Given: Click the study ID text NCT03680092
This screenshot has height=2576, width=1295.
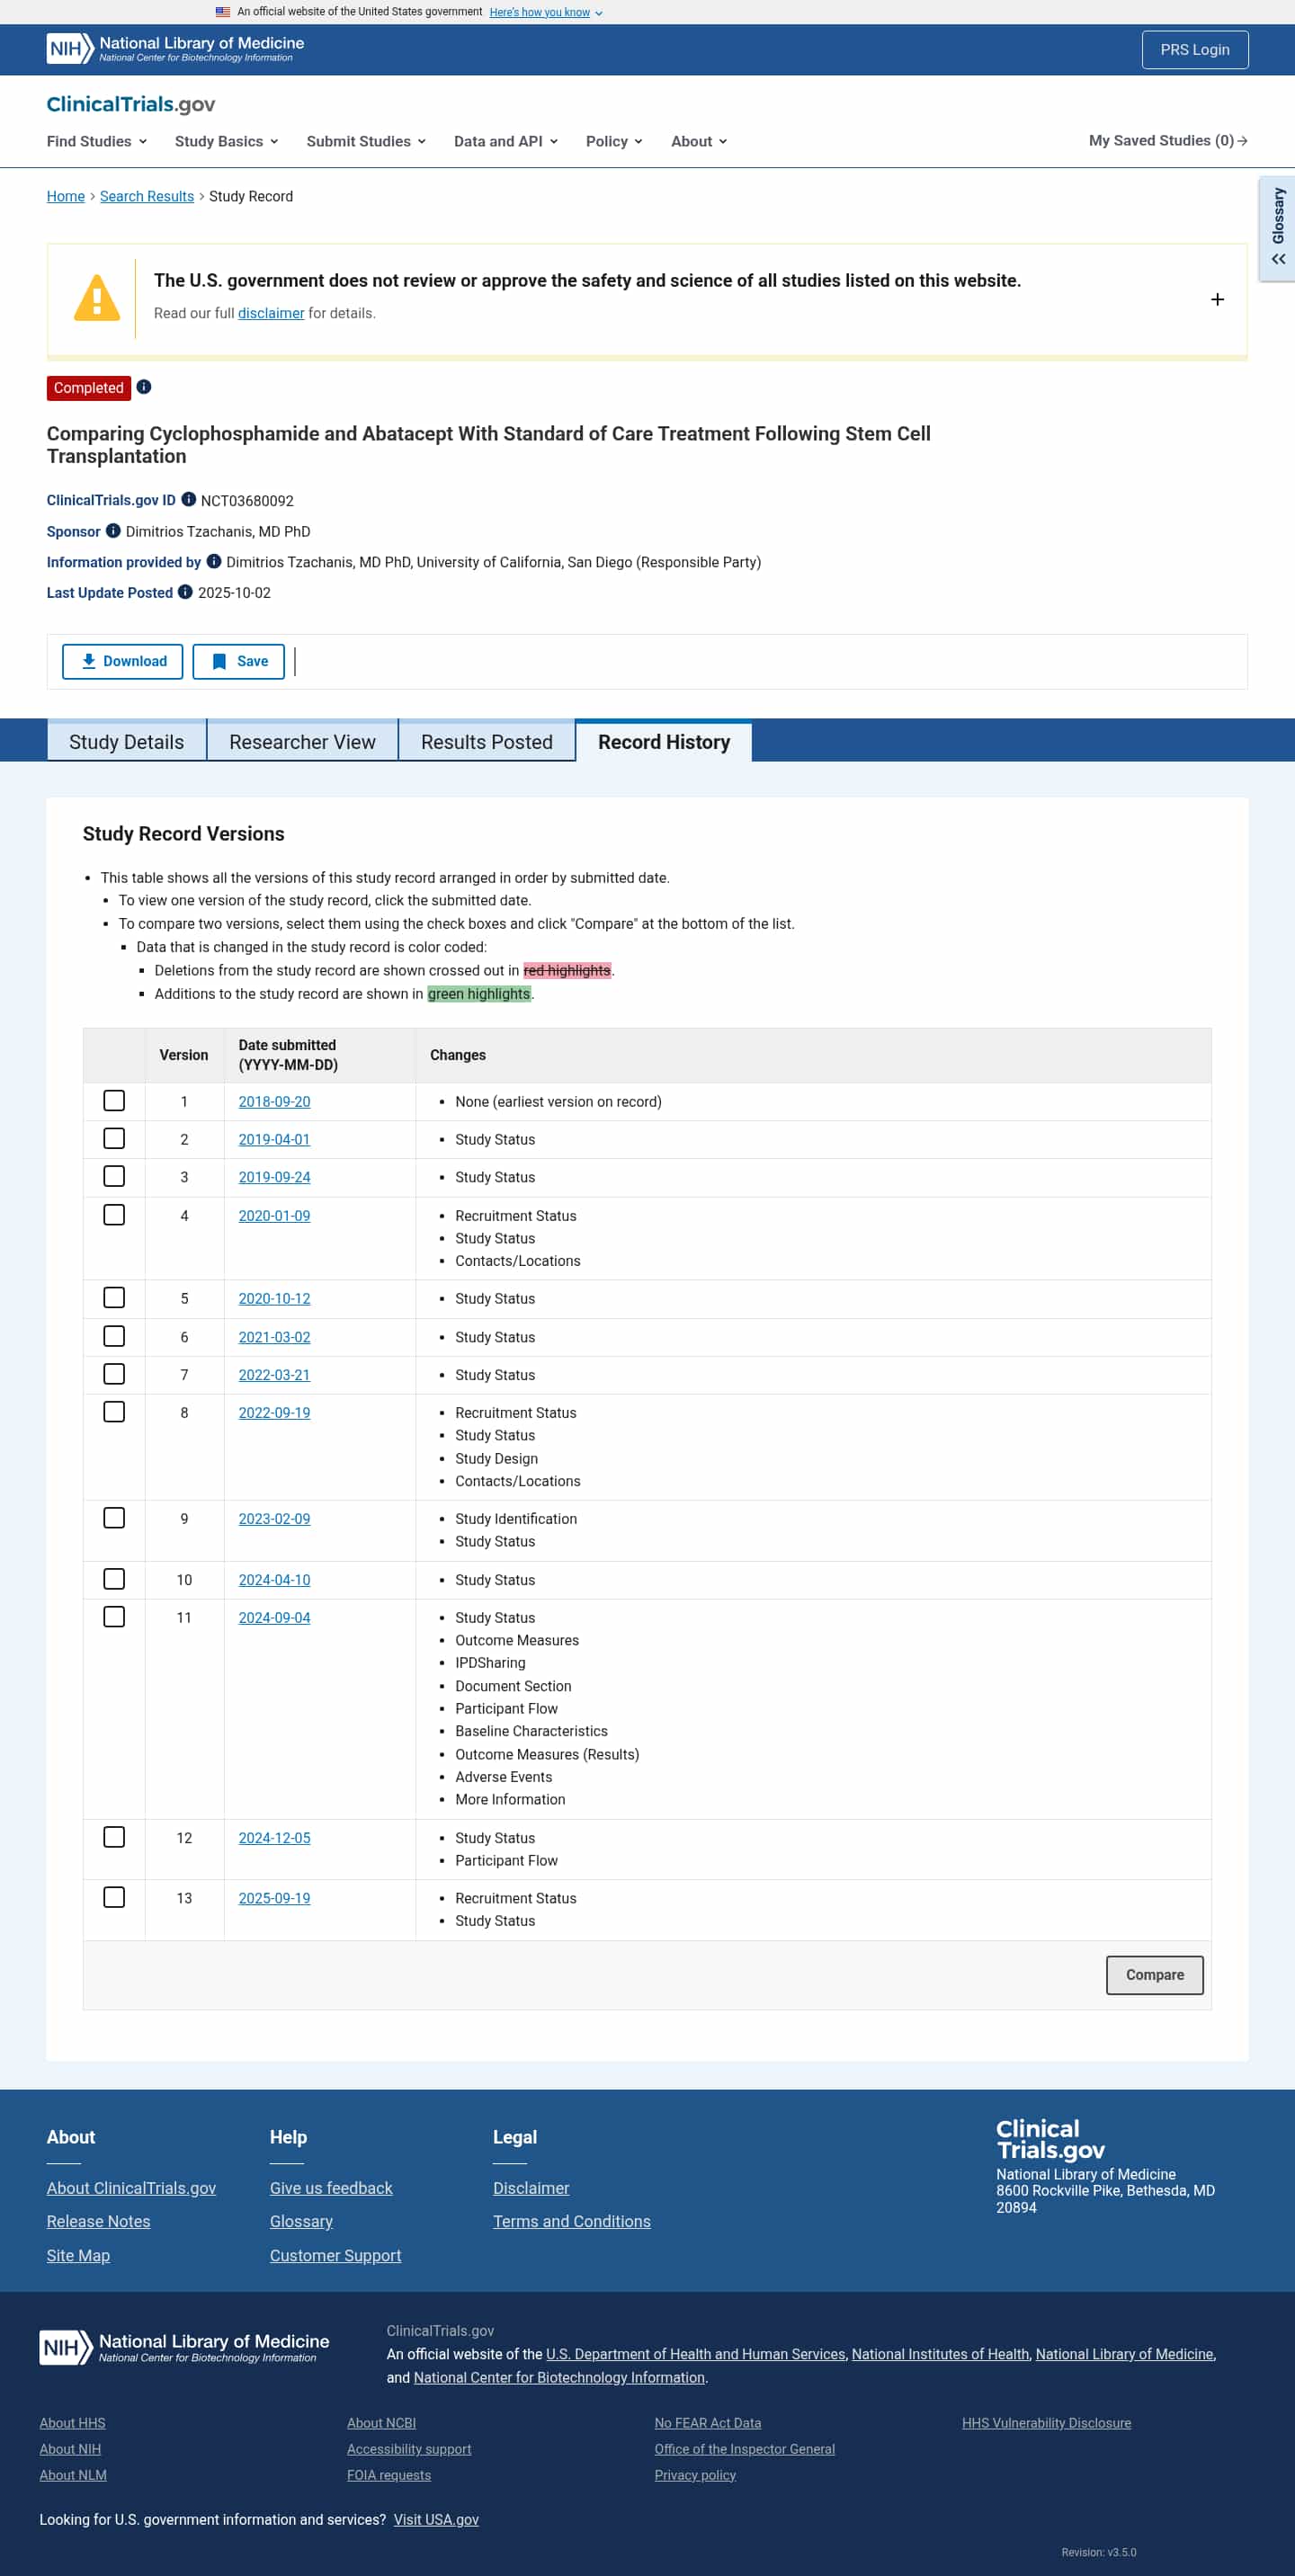Looking at the screenshot, I should click(247, 500).
